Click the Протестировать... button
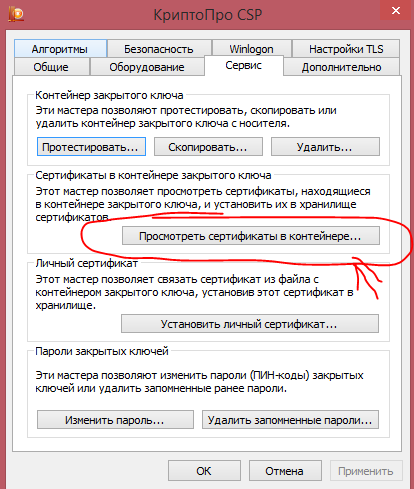This screenshot has width=414, height=489. pyautogui.click(x=91, y=147)
